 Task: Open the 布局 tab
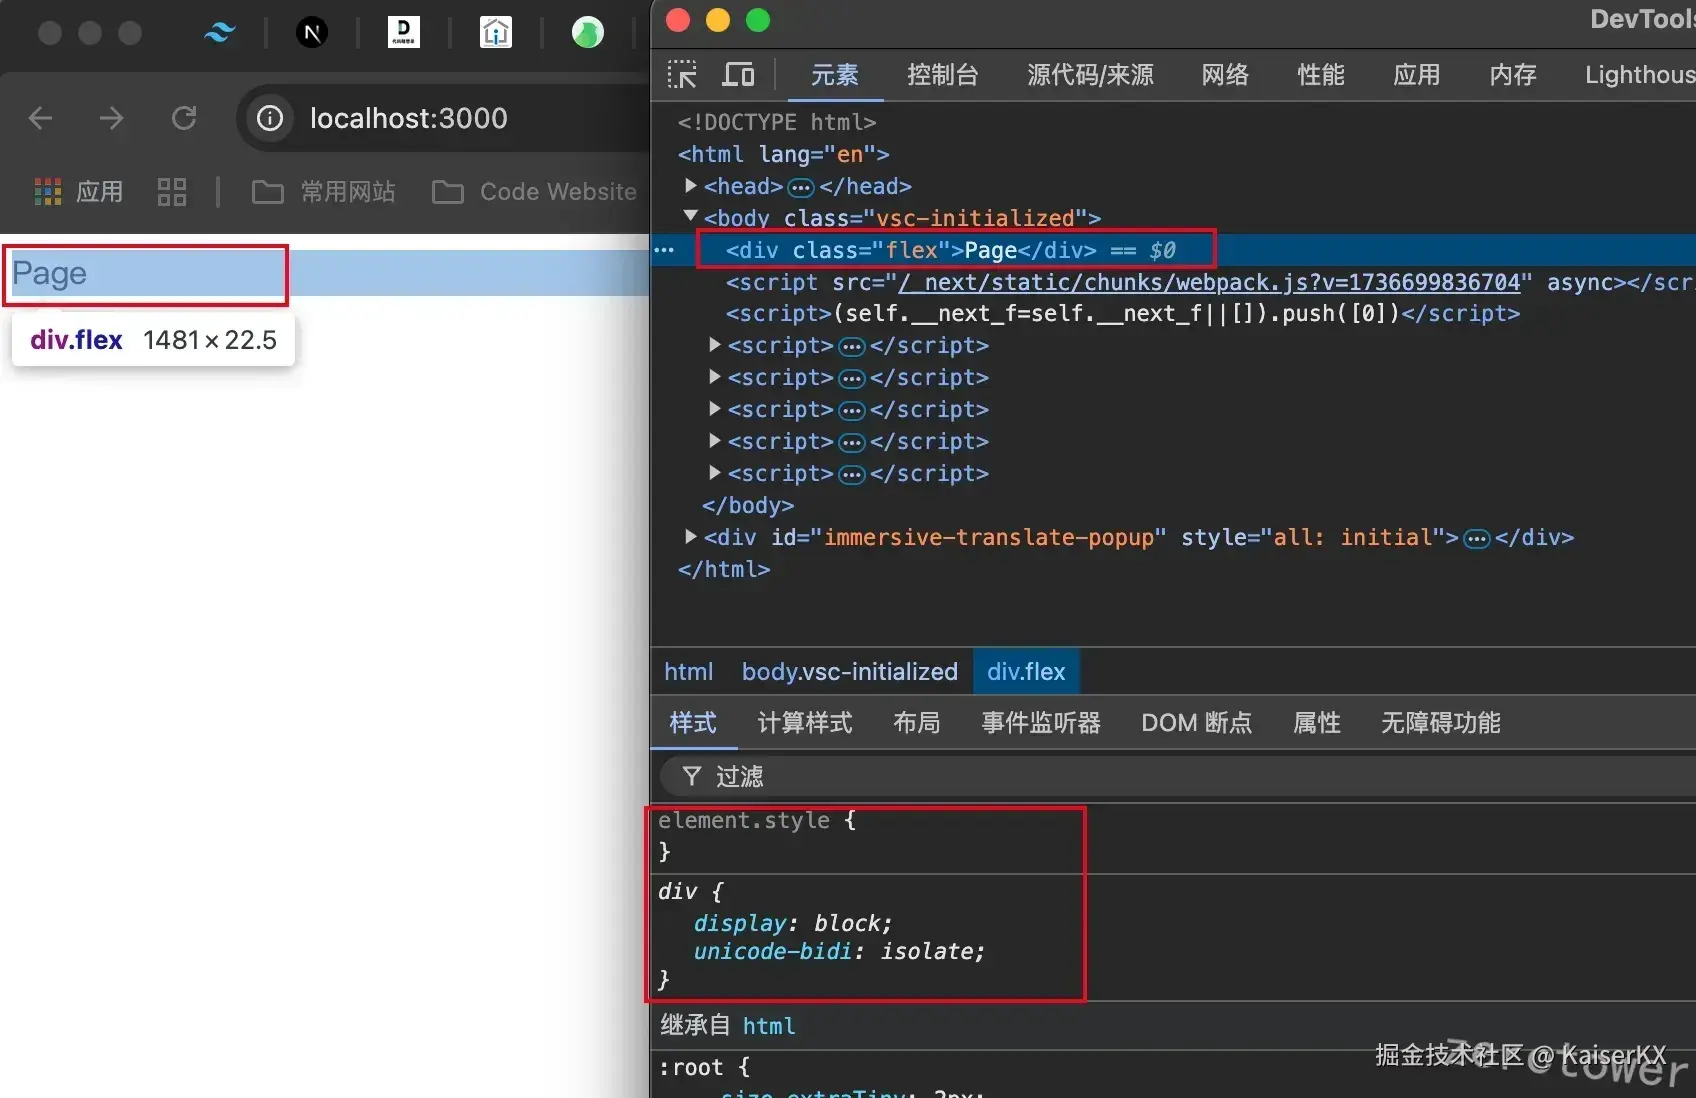pyautogui.click(x=917, y=723)
